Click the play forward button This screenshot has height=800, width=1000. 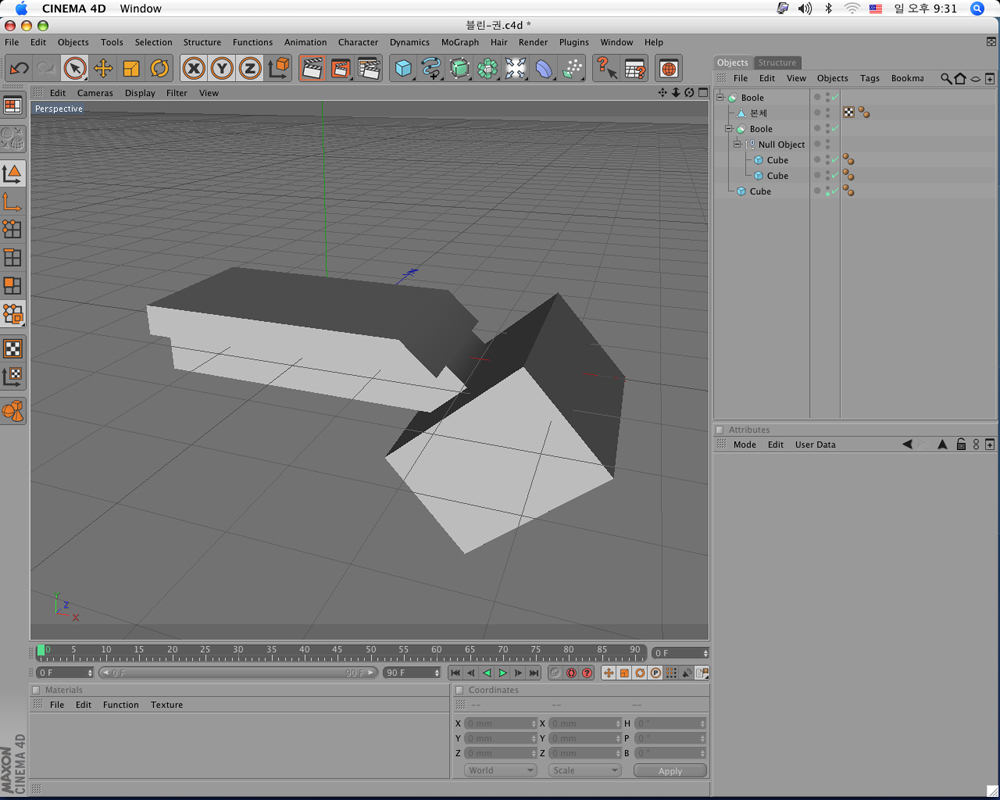point(503,673)
